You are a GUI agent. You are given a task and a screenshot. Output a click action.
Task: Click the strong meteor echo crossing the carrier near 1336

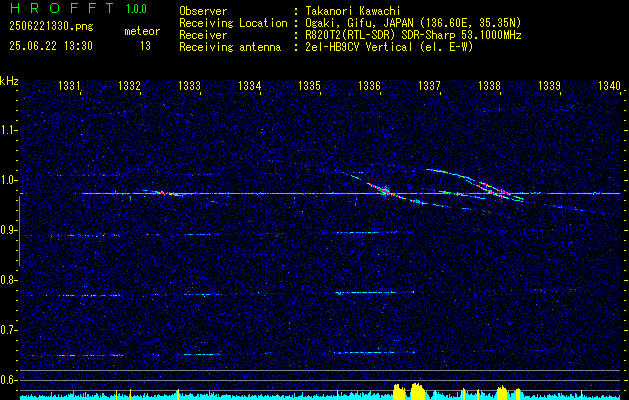coord(384,191)
